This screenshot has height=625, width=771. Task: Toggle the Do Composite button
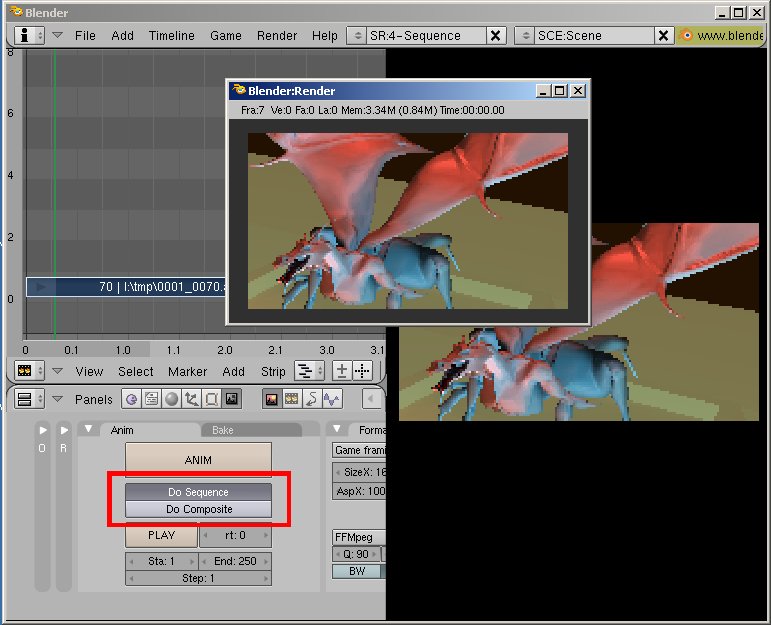[198, 509]
